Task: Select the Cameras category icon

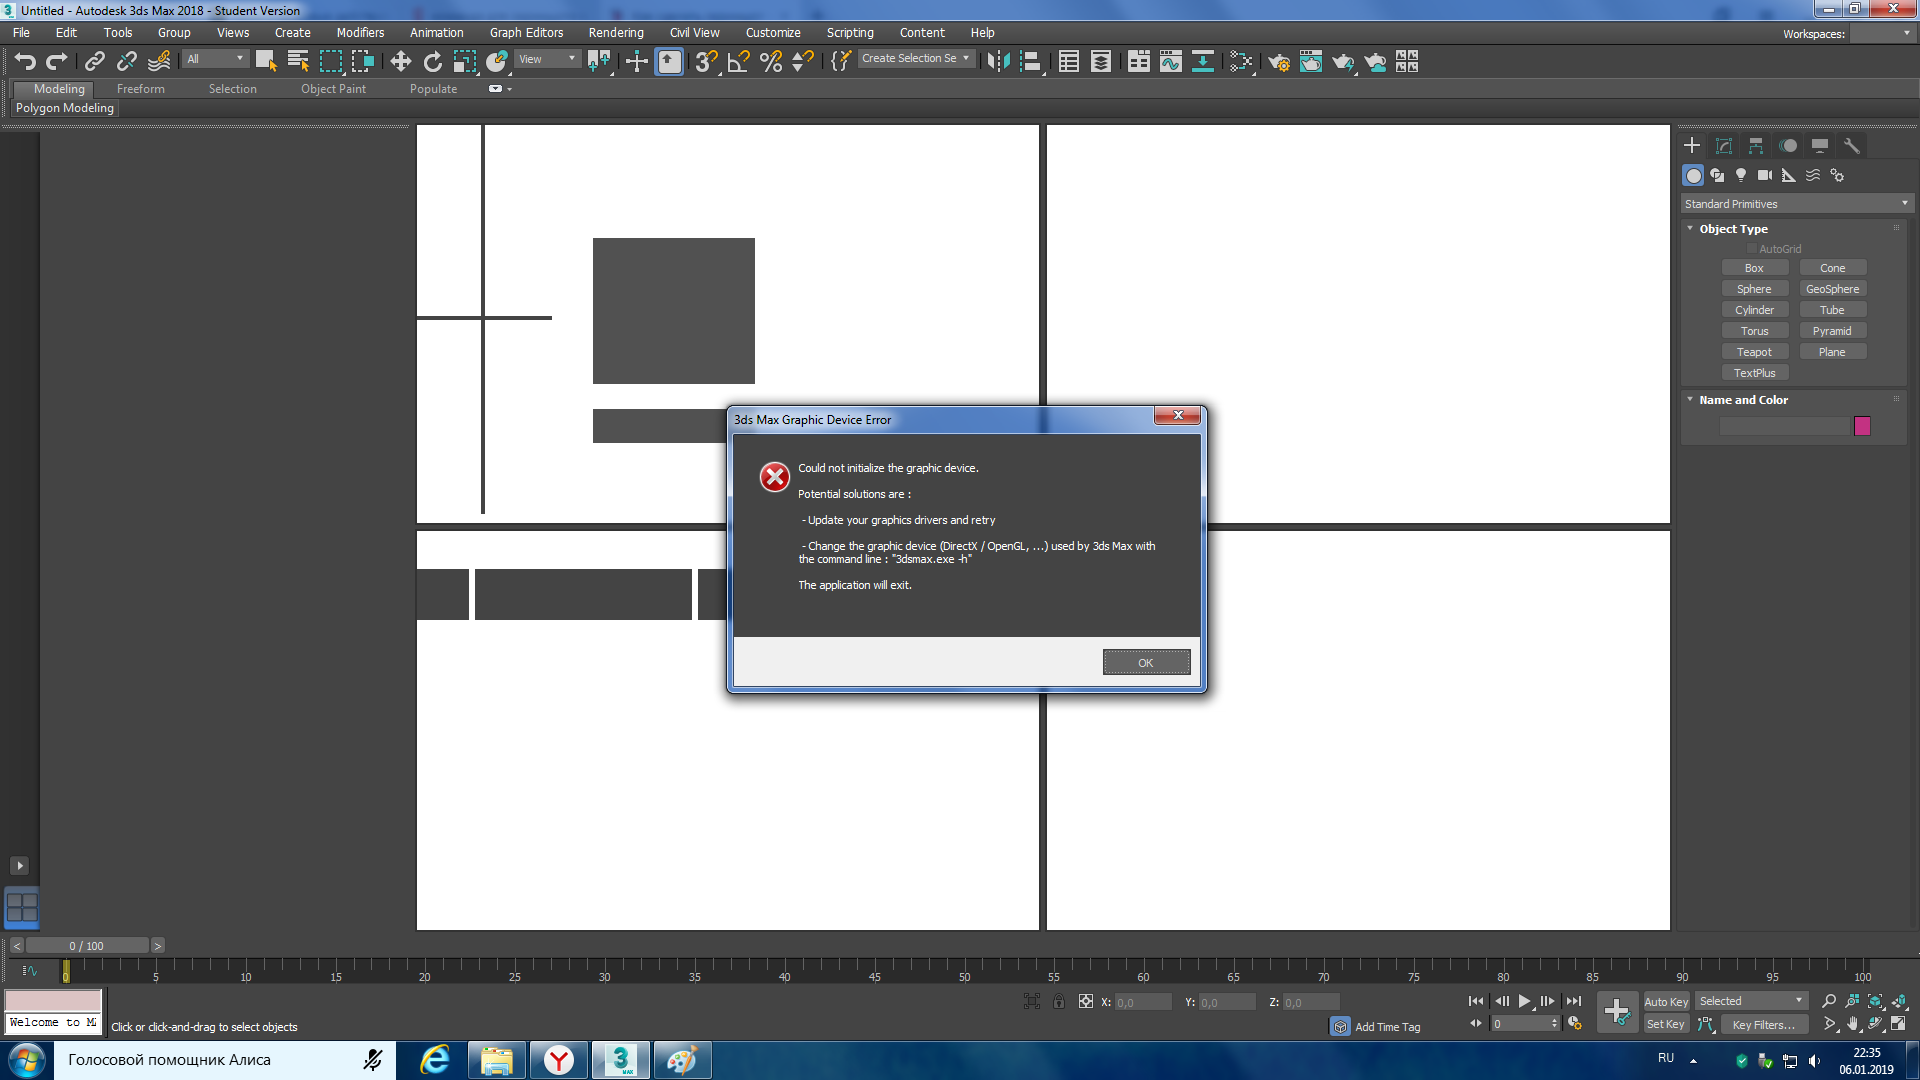Action: pyautogui.click(x=1765, y=175)
